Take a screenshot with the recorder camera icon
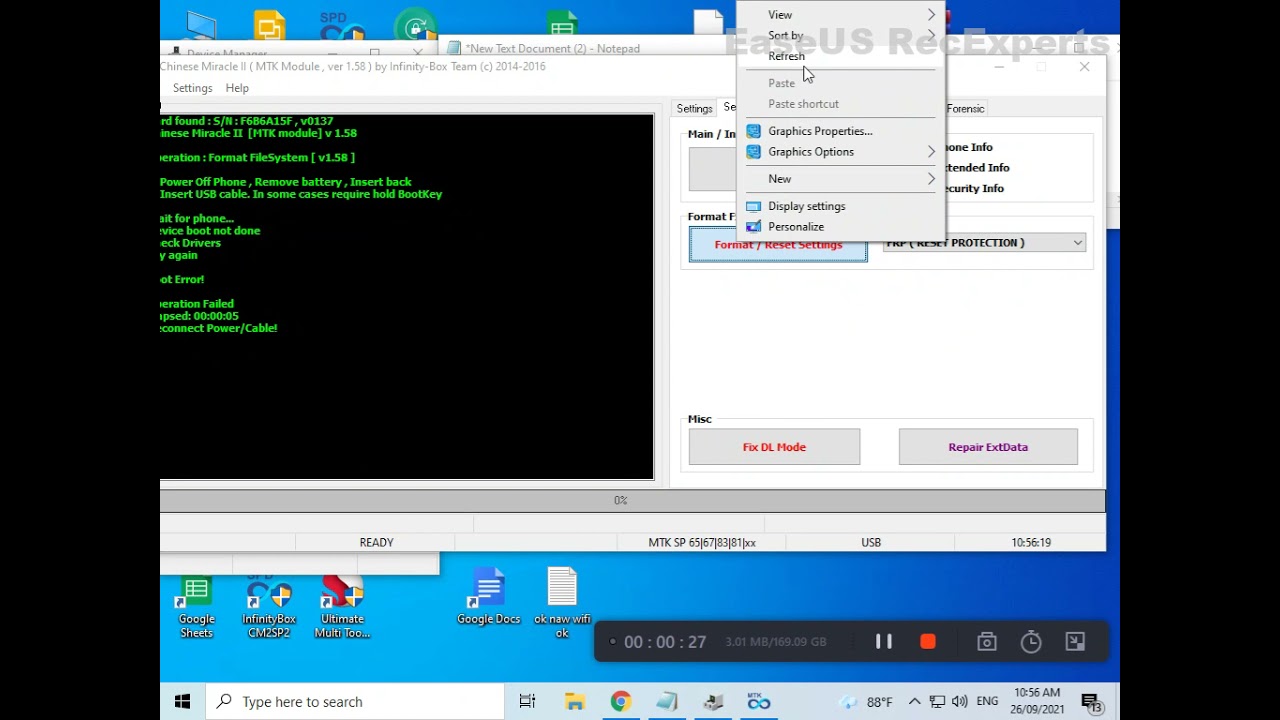Screen dimensions: 1280x720 [987, 642]
